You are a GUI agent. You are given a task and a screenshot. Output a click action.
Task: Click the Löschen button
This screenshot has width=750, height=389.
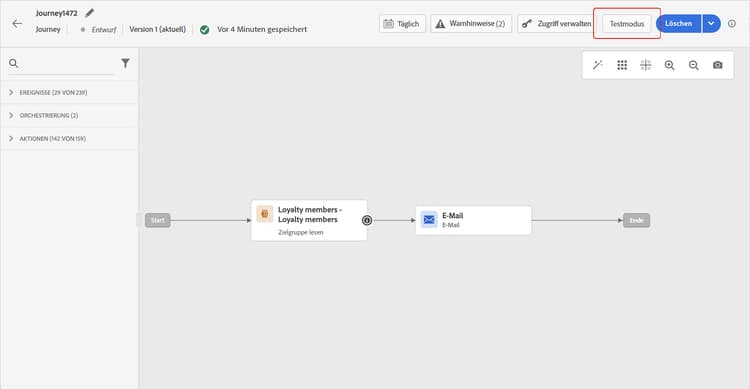coord(678,23)
